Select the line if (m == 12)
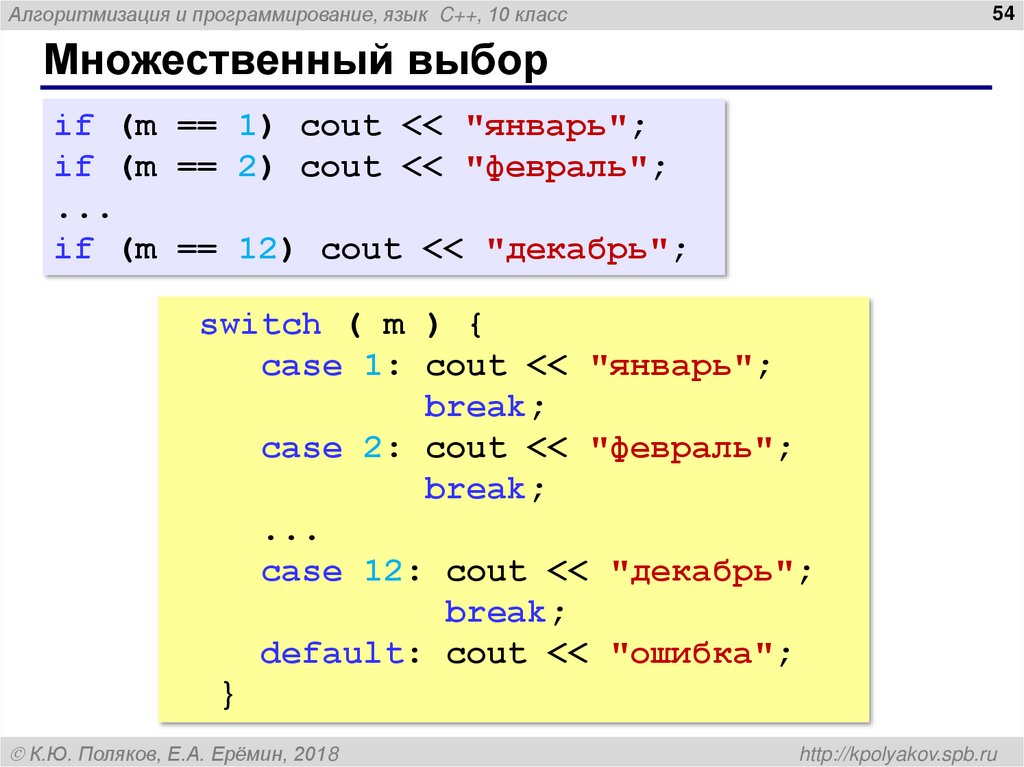The width and height of the screenshot is (1024, 767). [175, 248]
